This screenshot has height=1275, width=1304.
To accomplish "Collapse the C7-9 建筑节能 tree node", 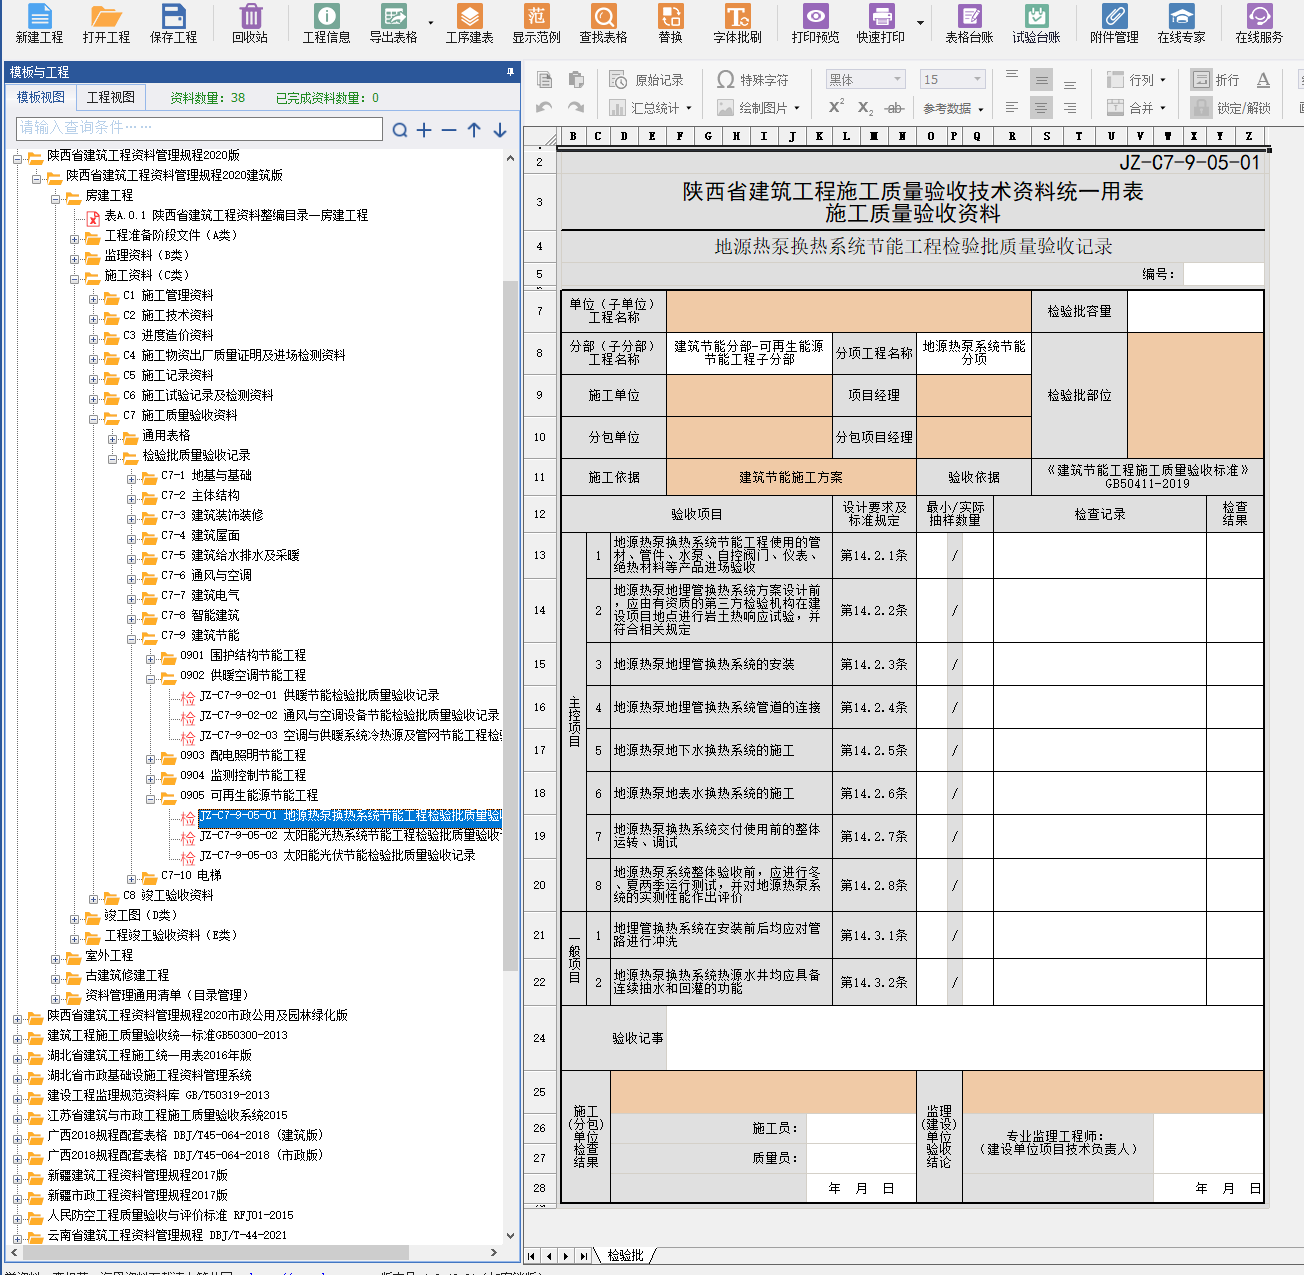I will [132, 637].
